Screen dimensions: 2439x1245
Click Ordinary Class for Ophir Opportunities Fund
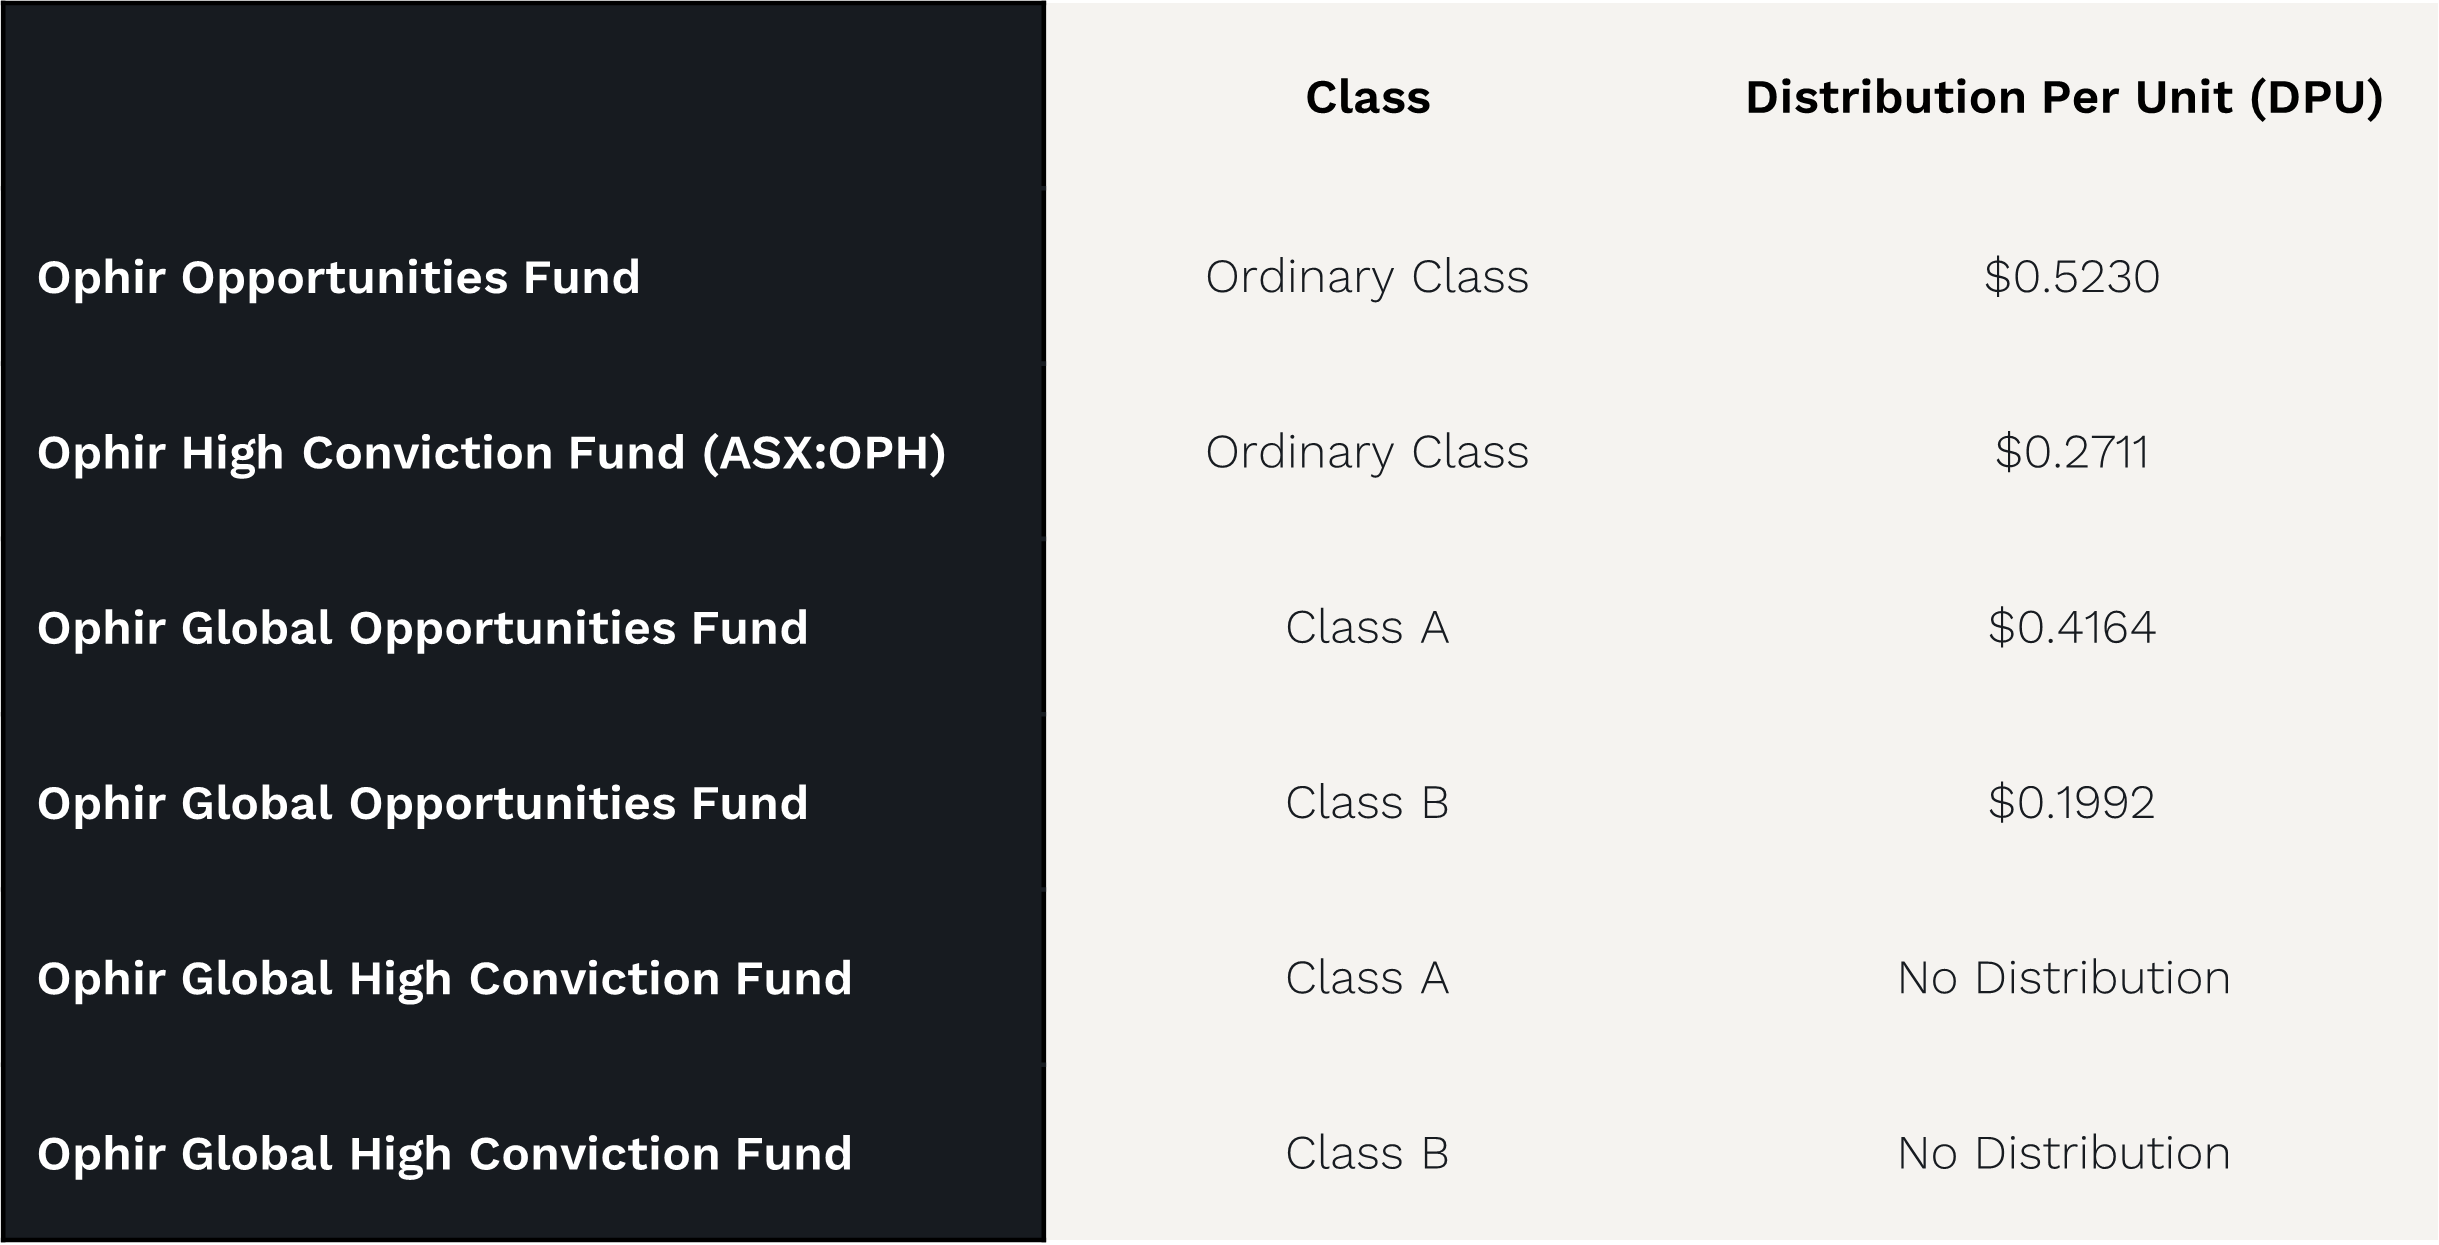[x=1367, y=278]
